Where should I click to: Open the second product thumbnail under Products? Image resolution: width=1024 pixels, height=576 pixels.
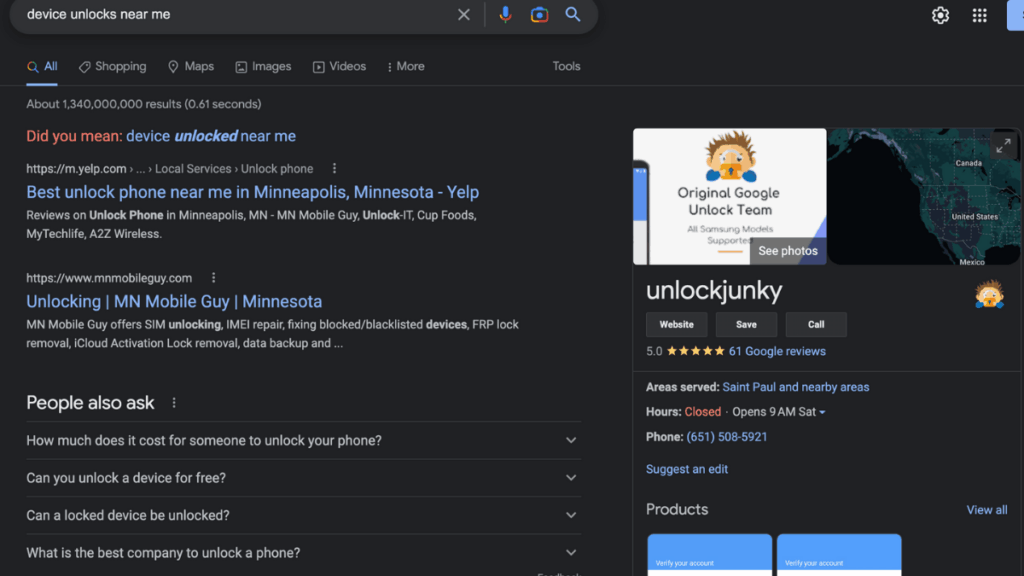click(839, 555)
